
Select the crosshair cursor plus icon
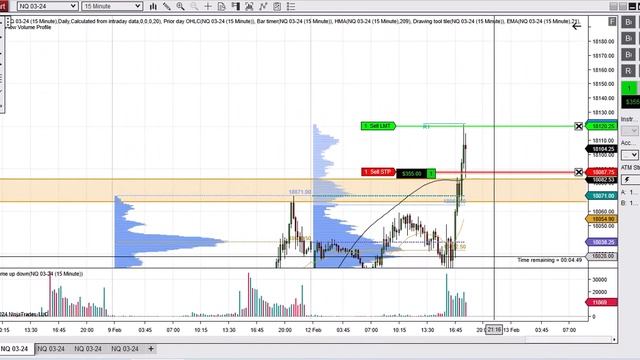pos(208,6)
